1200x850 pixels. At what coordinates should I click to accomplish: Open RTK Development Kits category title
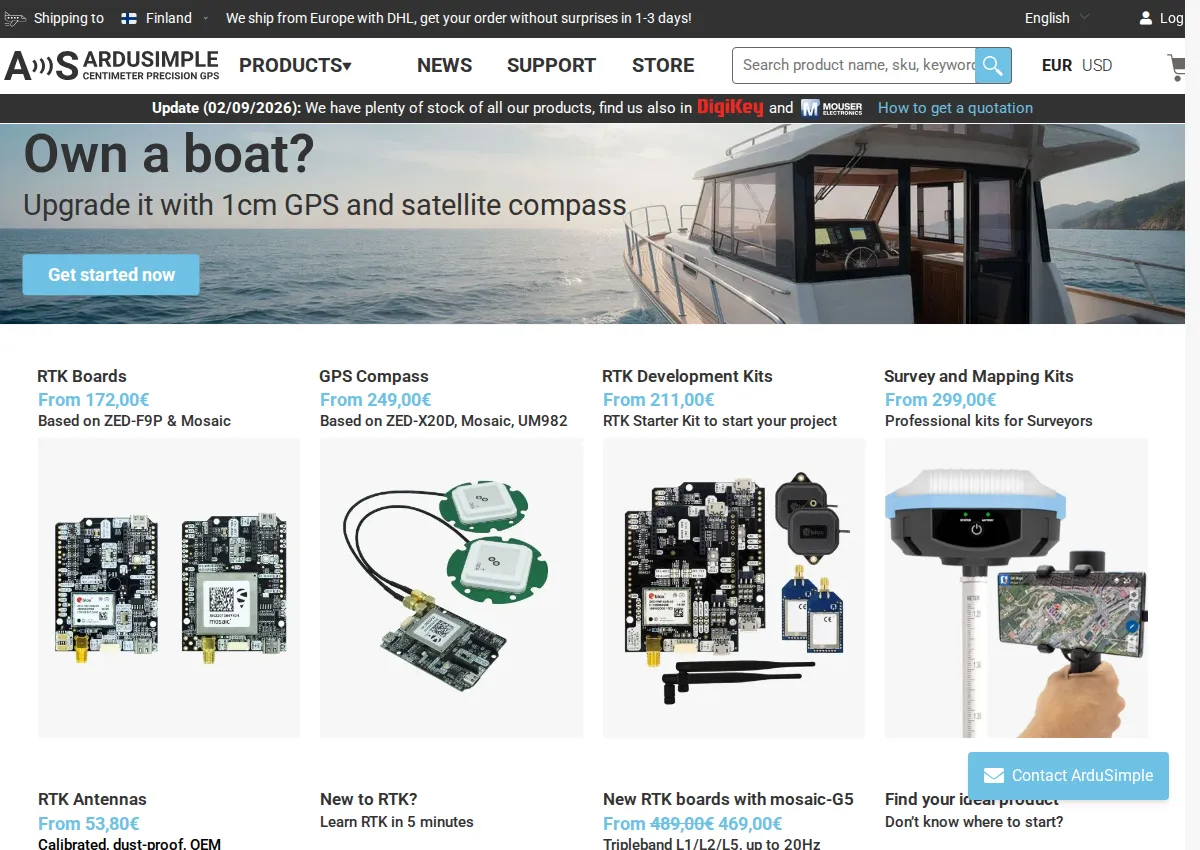687,376
